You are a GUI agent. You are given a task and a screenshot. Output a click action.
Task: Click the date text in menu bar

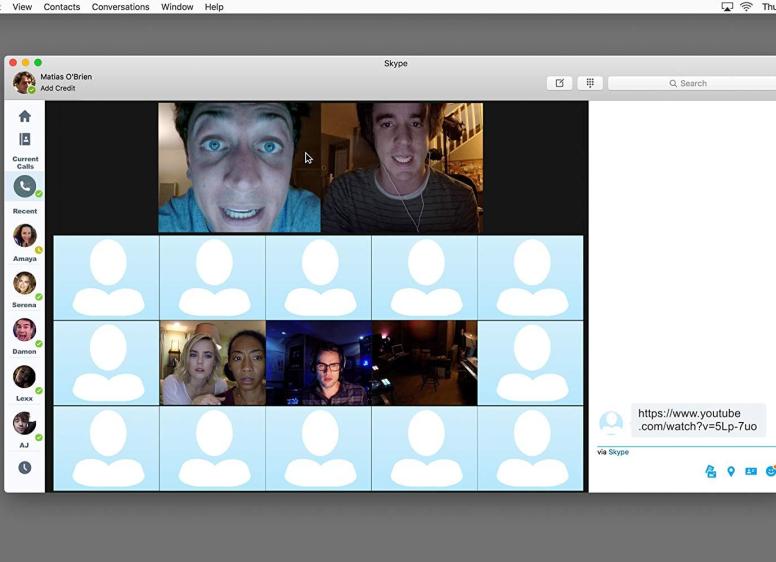point(769,7)
